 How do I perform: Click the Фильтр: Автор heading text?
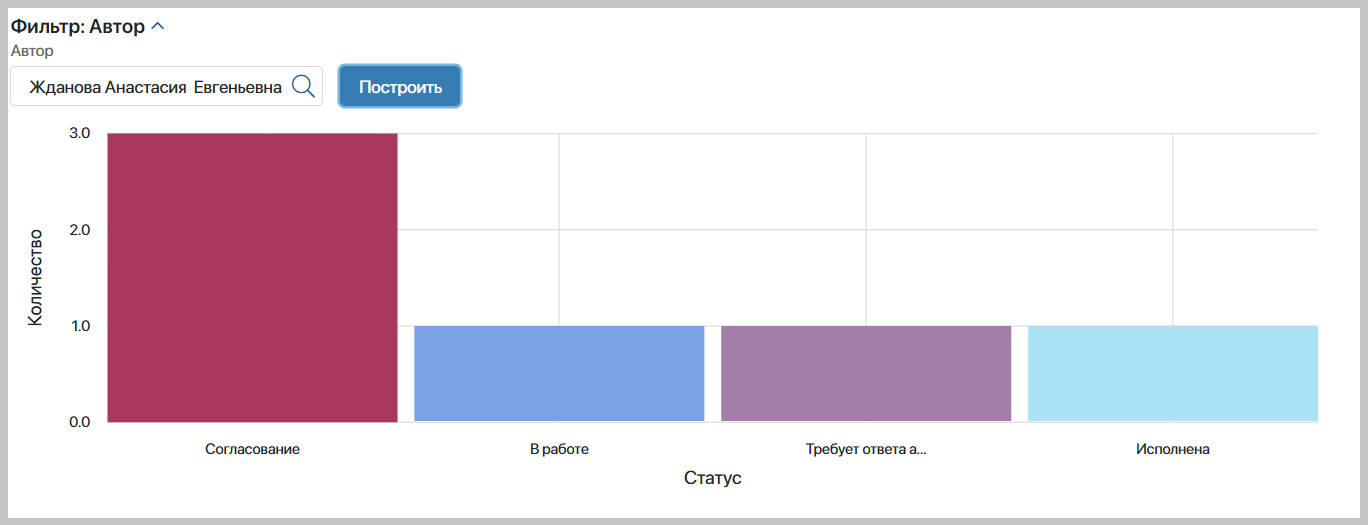click(78, 27)
